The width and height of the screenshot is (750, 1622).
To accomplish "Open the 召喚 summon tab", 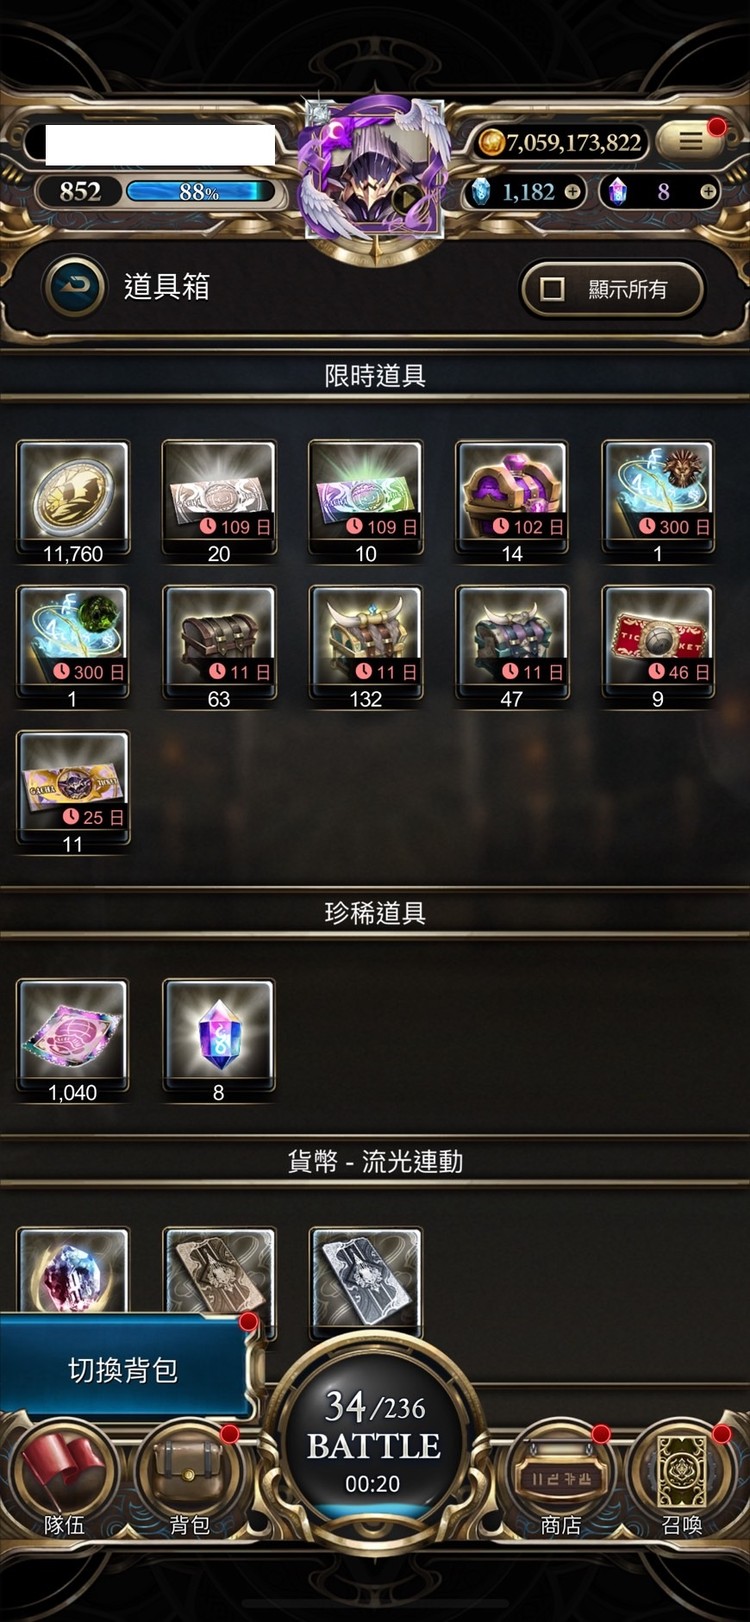I will (682, 1478).
